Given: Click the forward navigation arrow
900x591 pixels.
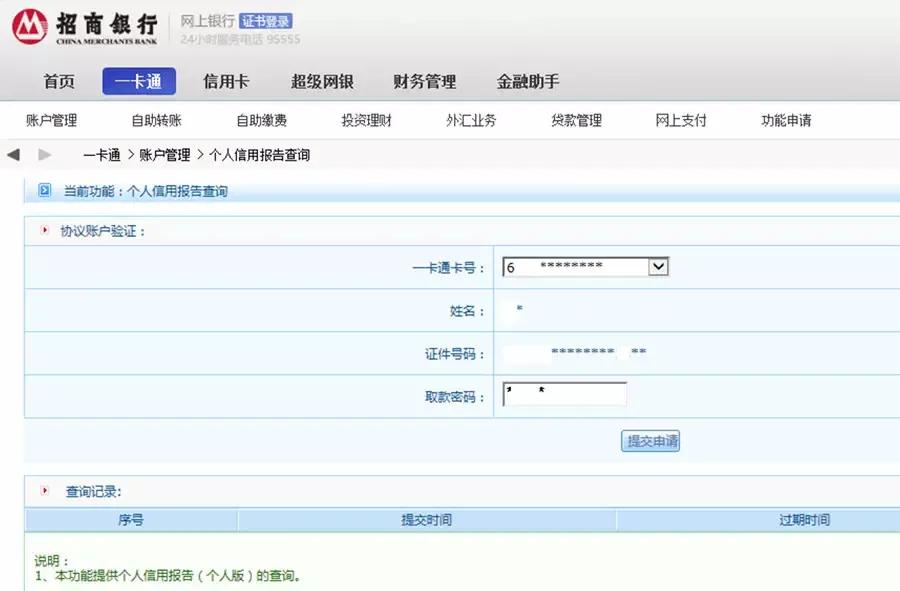Looking at the screenshot, I should (x=43, y=154).
